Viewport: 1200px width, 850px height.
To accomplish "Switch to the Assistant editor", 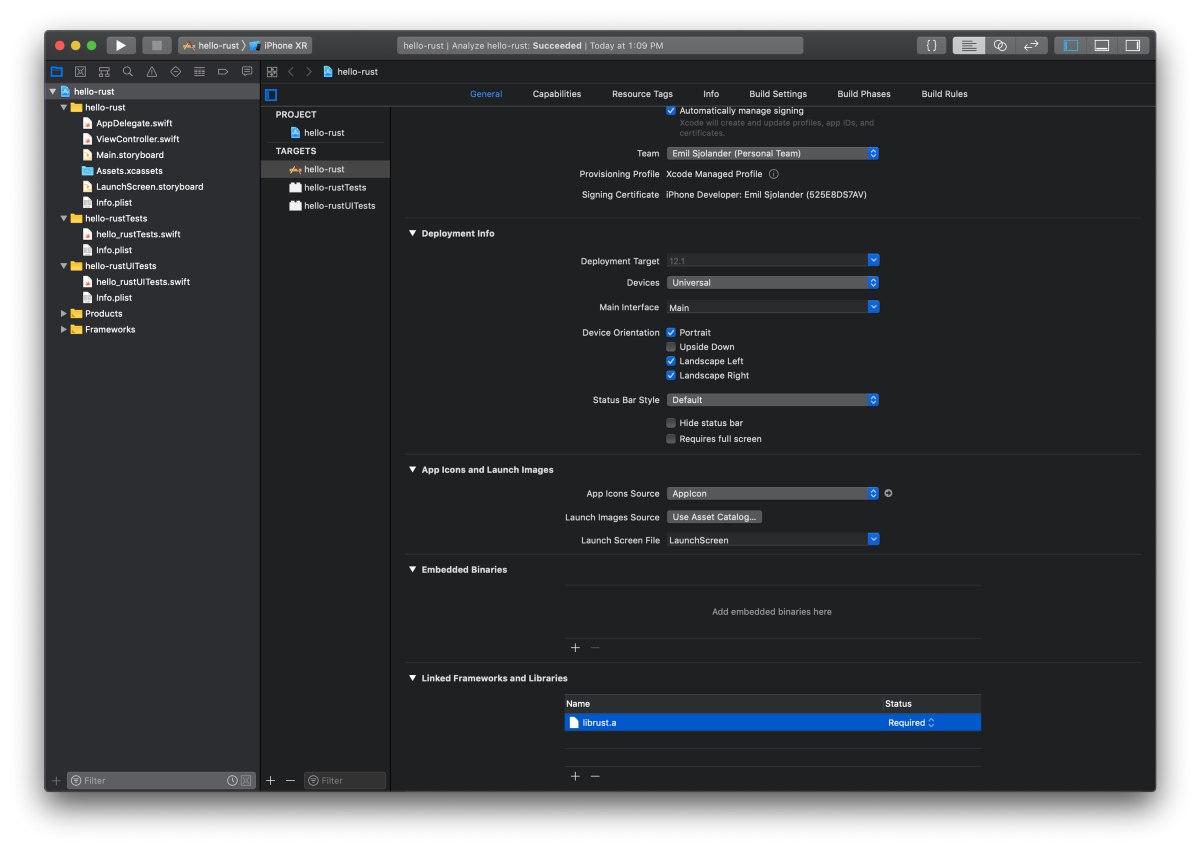I will 1000,45.
